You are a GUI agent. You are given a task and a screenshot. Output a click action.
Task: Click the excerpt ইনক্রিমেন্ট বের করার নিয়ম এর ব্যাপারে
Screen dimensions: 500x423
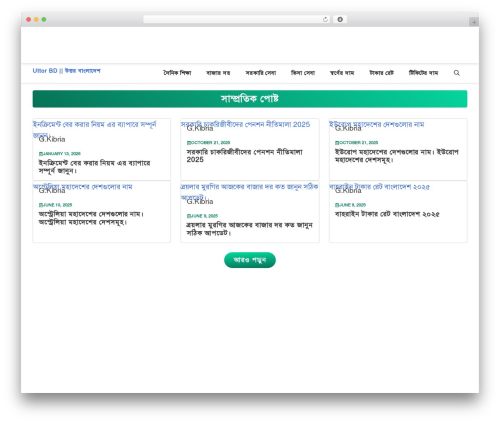tap(95, 167)
